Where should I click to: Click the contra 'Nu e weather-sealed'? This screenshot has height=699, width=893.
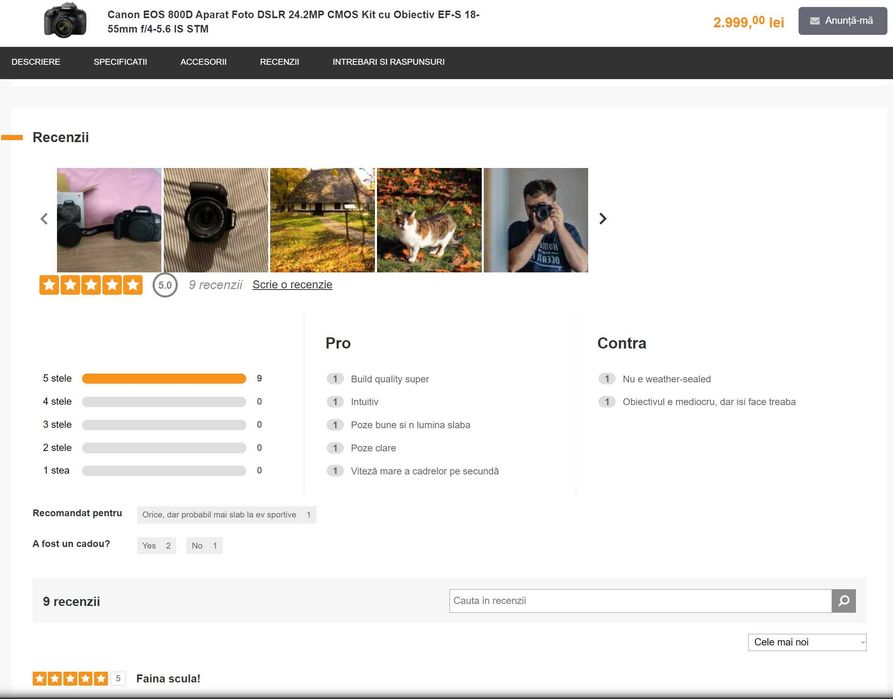[x=666, y=379]
